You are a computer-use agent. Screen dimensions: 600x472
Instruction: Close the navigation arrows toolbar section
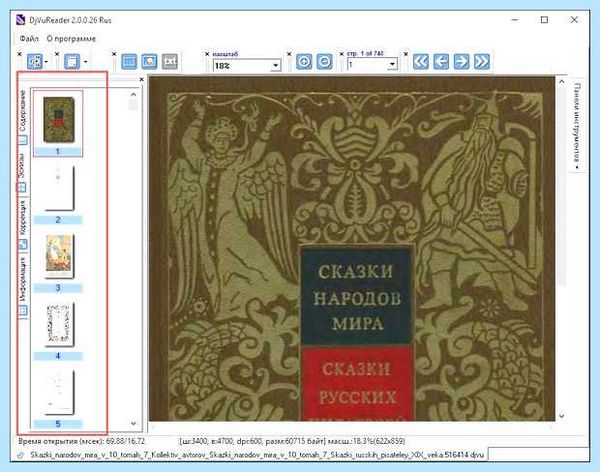[x=406, y=54]
